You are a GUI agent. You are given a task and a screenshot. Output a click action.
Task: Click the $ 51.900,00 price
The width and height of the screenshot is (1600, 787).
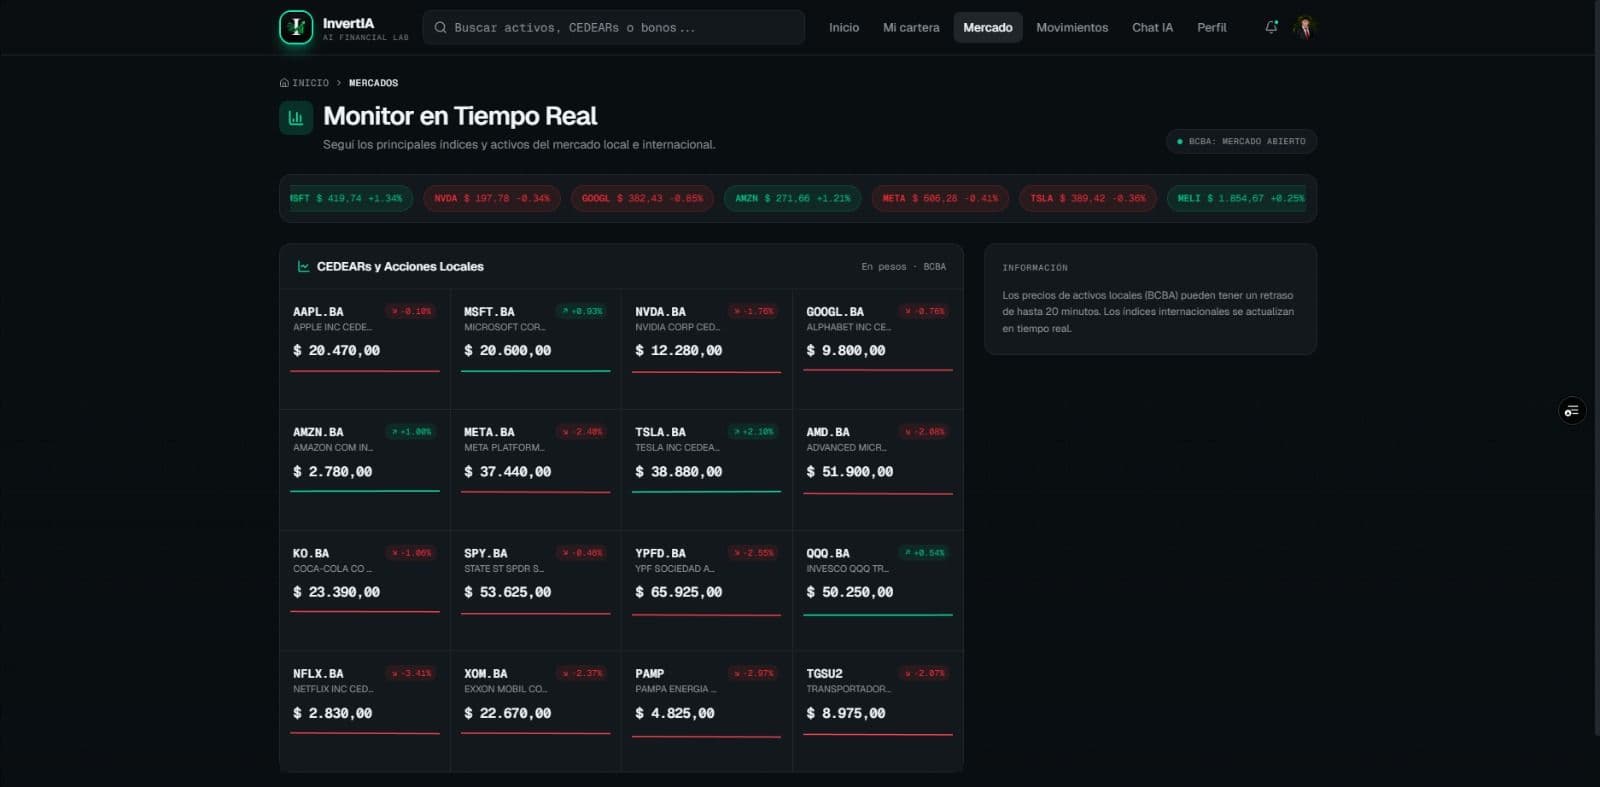pos(850,472)
